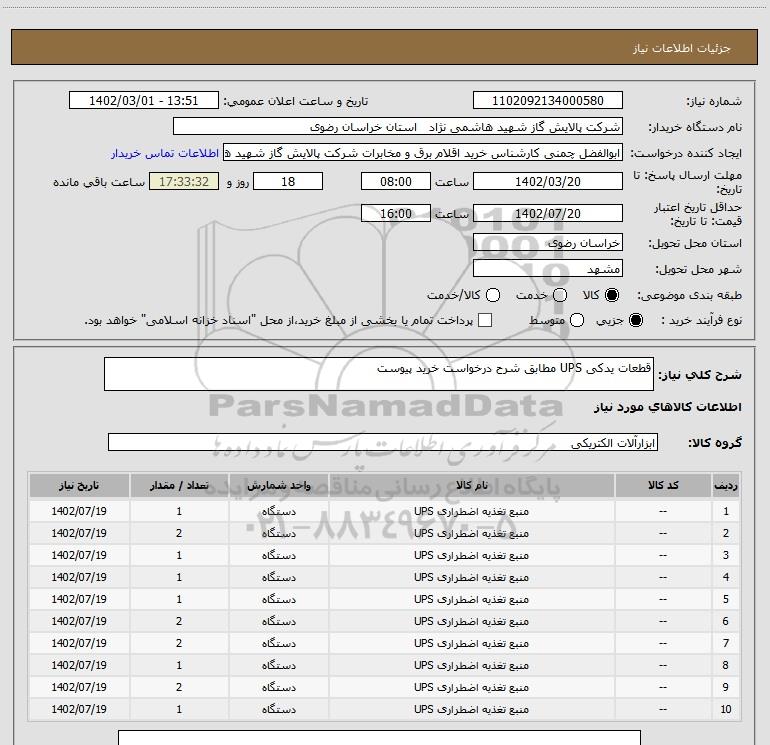This screenshot has height=745, width=770.
Task: Click the شماره نیاز number field
Action: click(x=547, y=101)
